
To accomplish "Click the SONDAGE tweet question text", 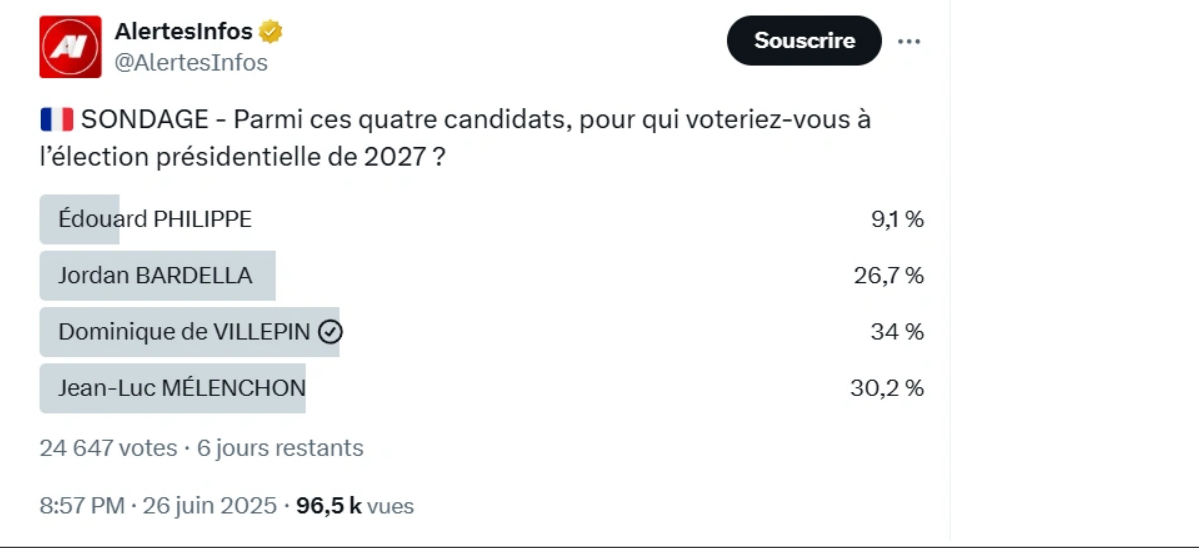I will pos(455,138).
